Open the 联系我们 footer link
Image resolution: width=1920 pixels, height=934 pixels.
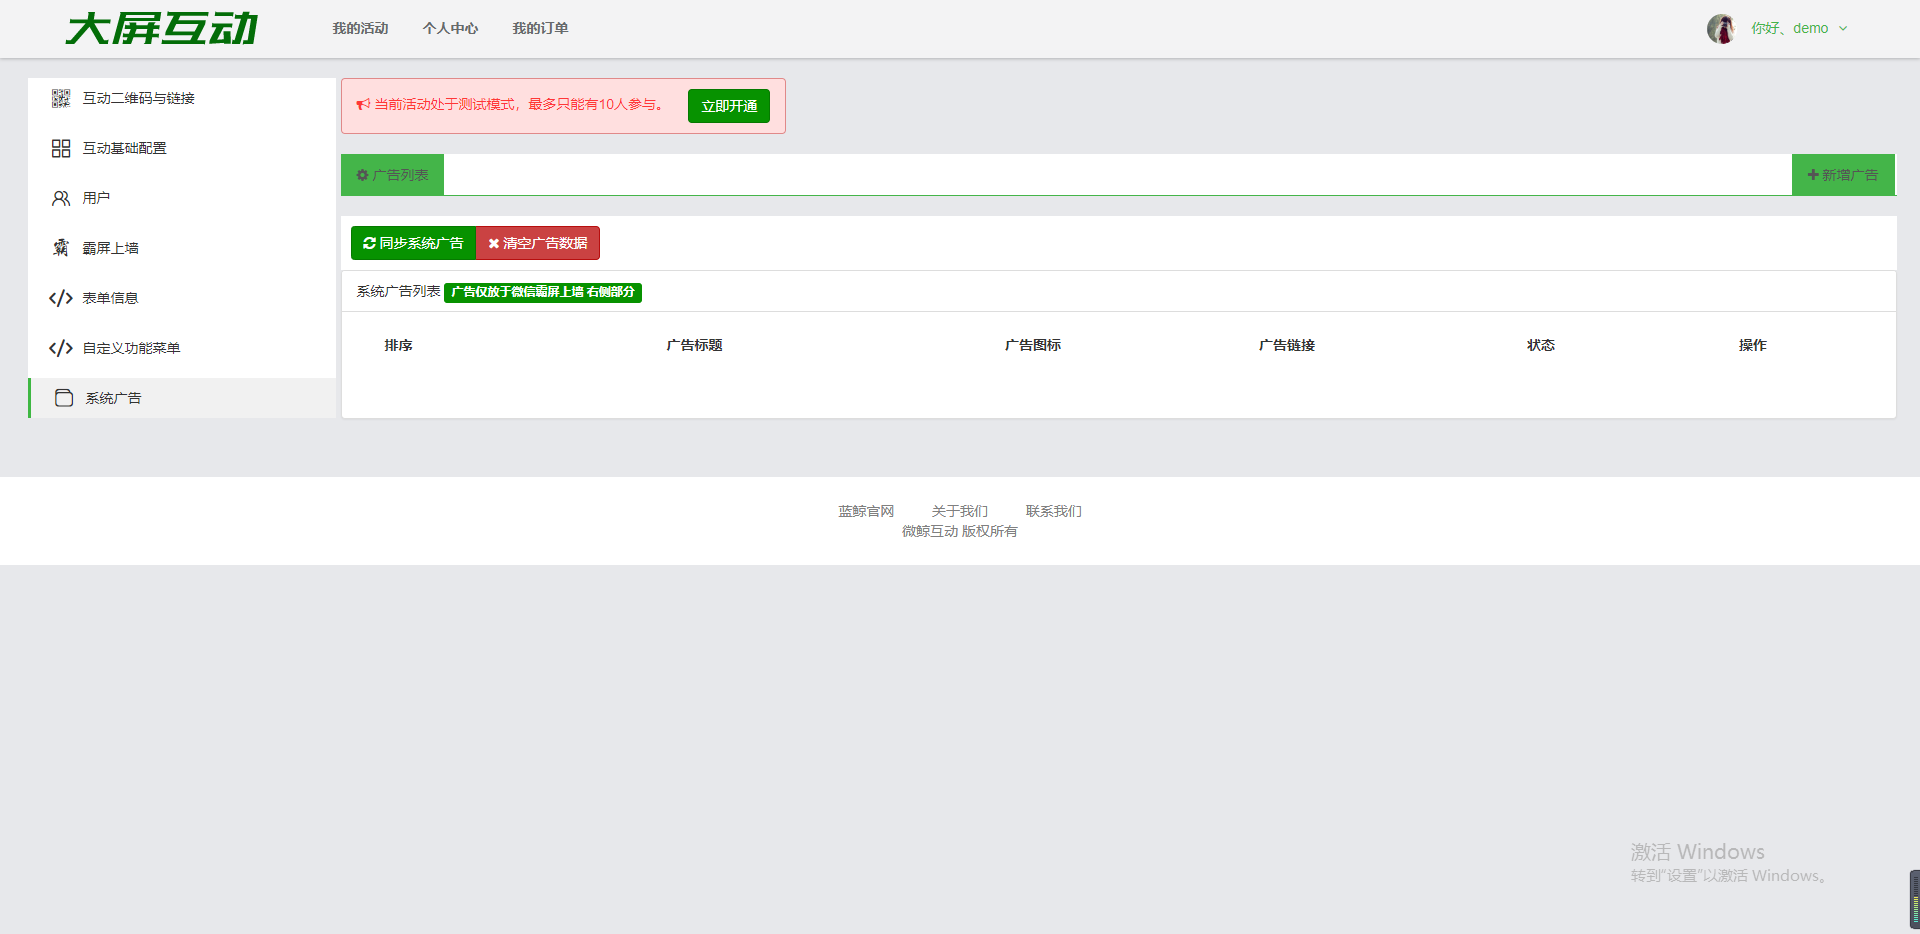(x=1053, y=511)
